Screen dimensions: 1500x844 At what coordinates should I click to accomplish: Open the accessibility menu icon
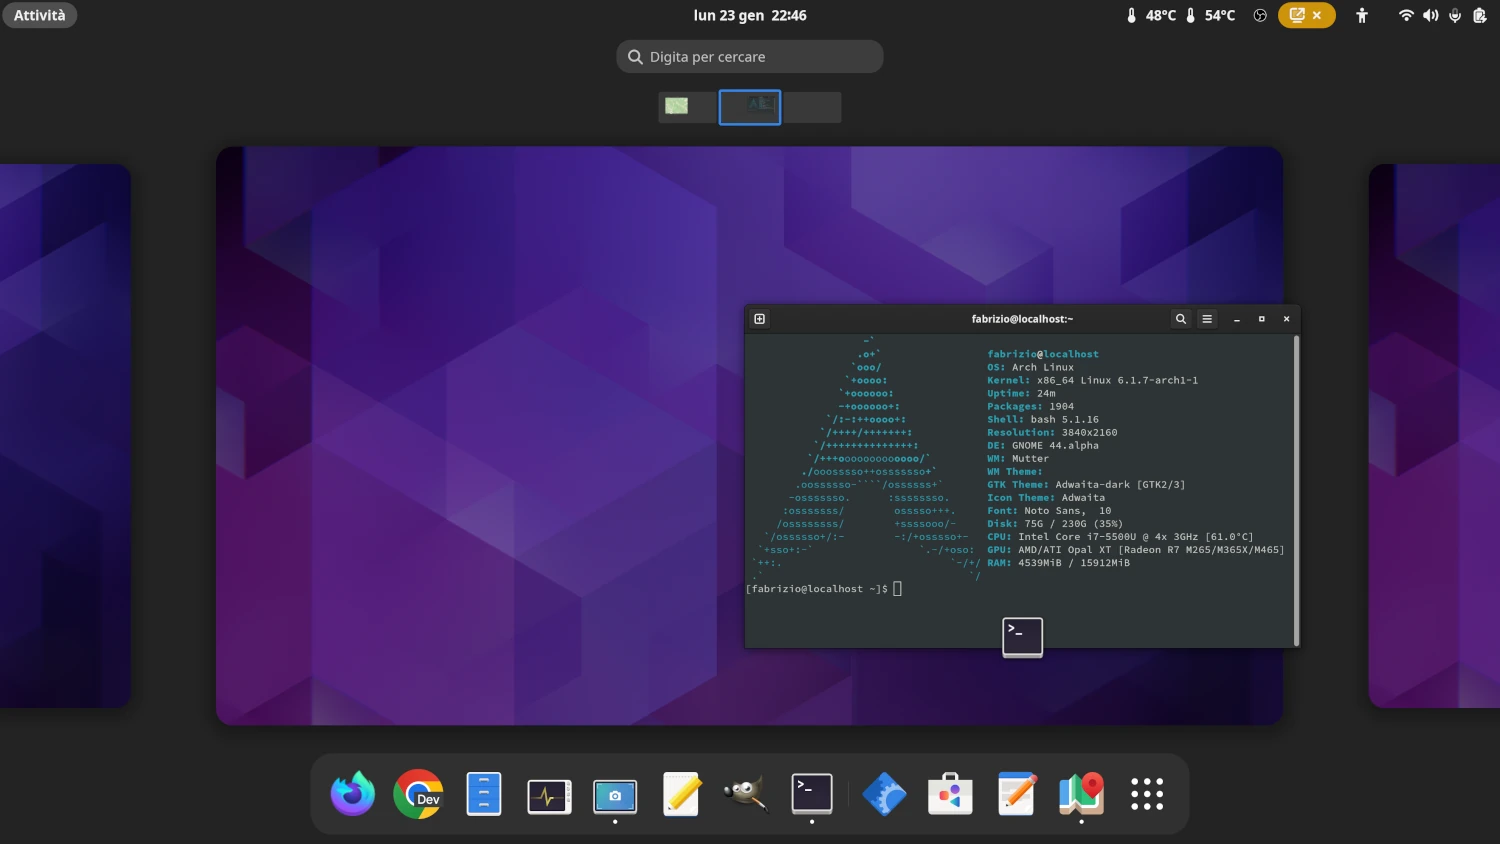1361,15
